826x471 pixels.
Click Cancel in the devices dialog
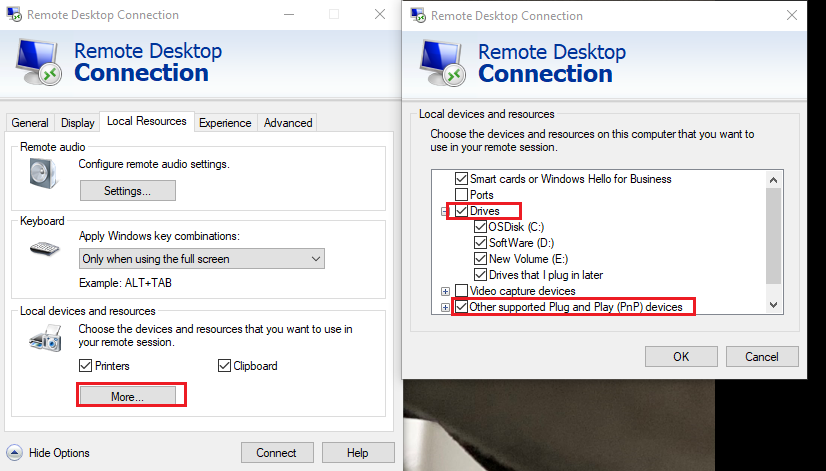coord(762,357)
